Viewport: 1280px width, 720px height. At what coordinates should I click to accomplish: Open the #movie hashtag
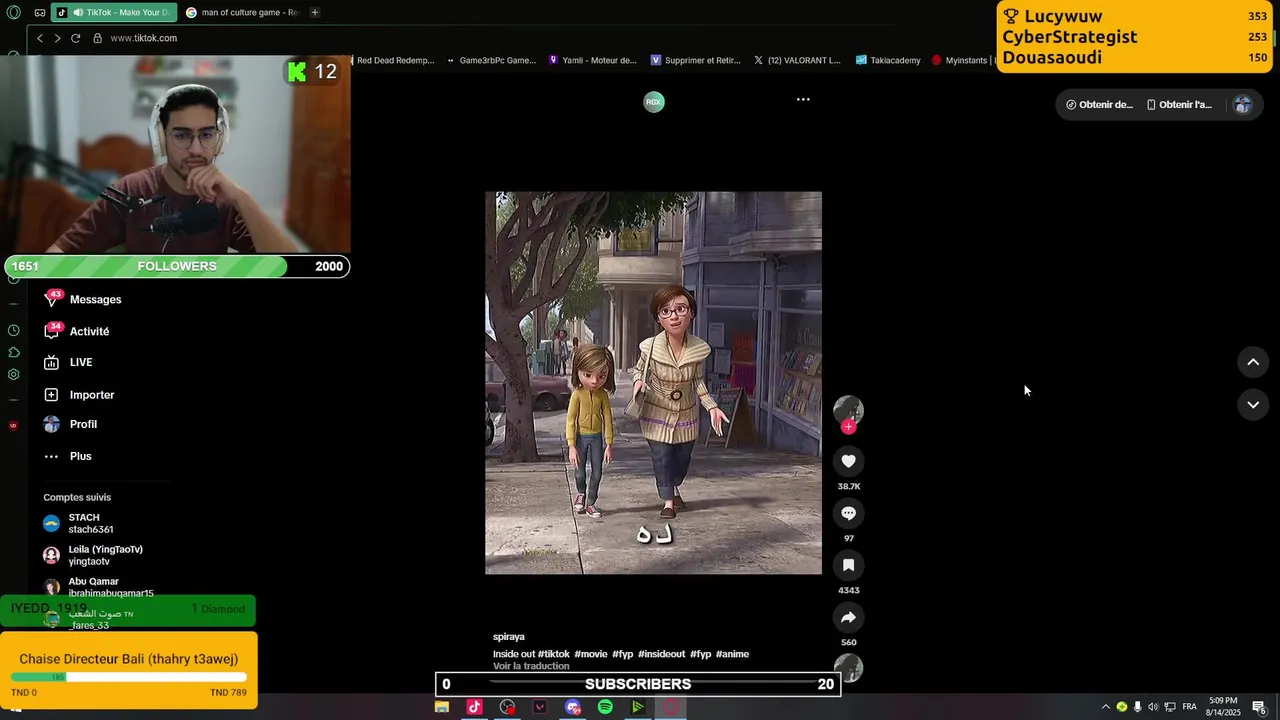point(590,654)
